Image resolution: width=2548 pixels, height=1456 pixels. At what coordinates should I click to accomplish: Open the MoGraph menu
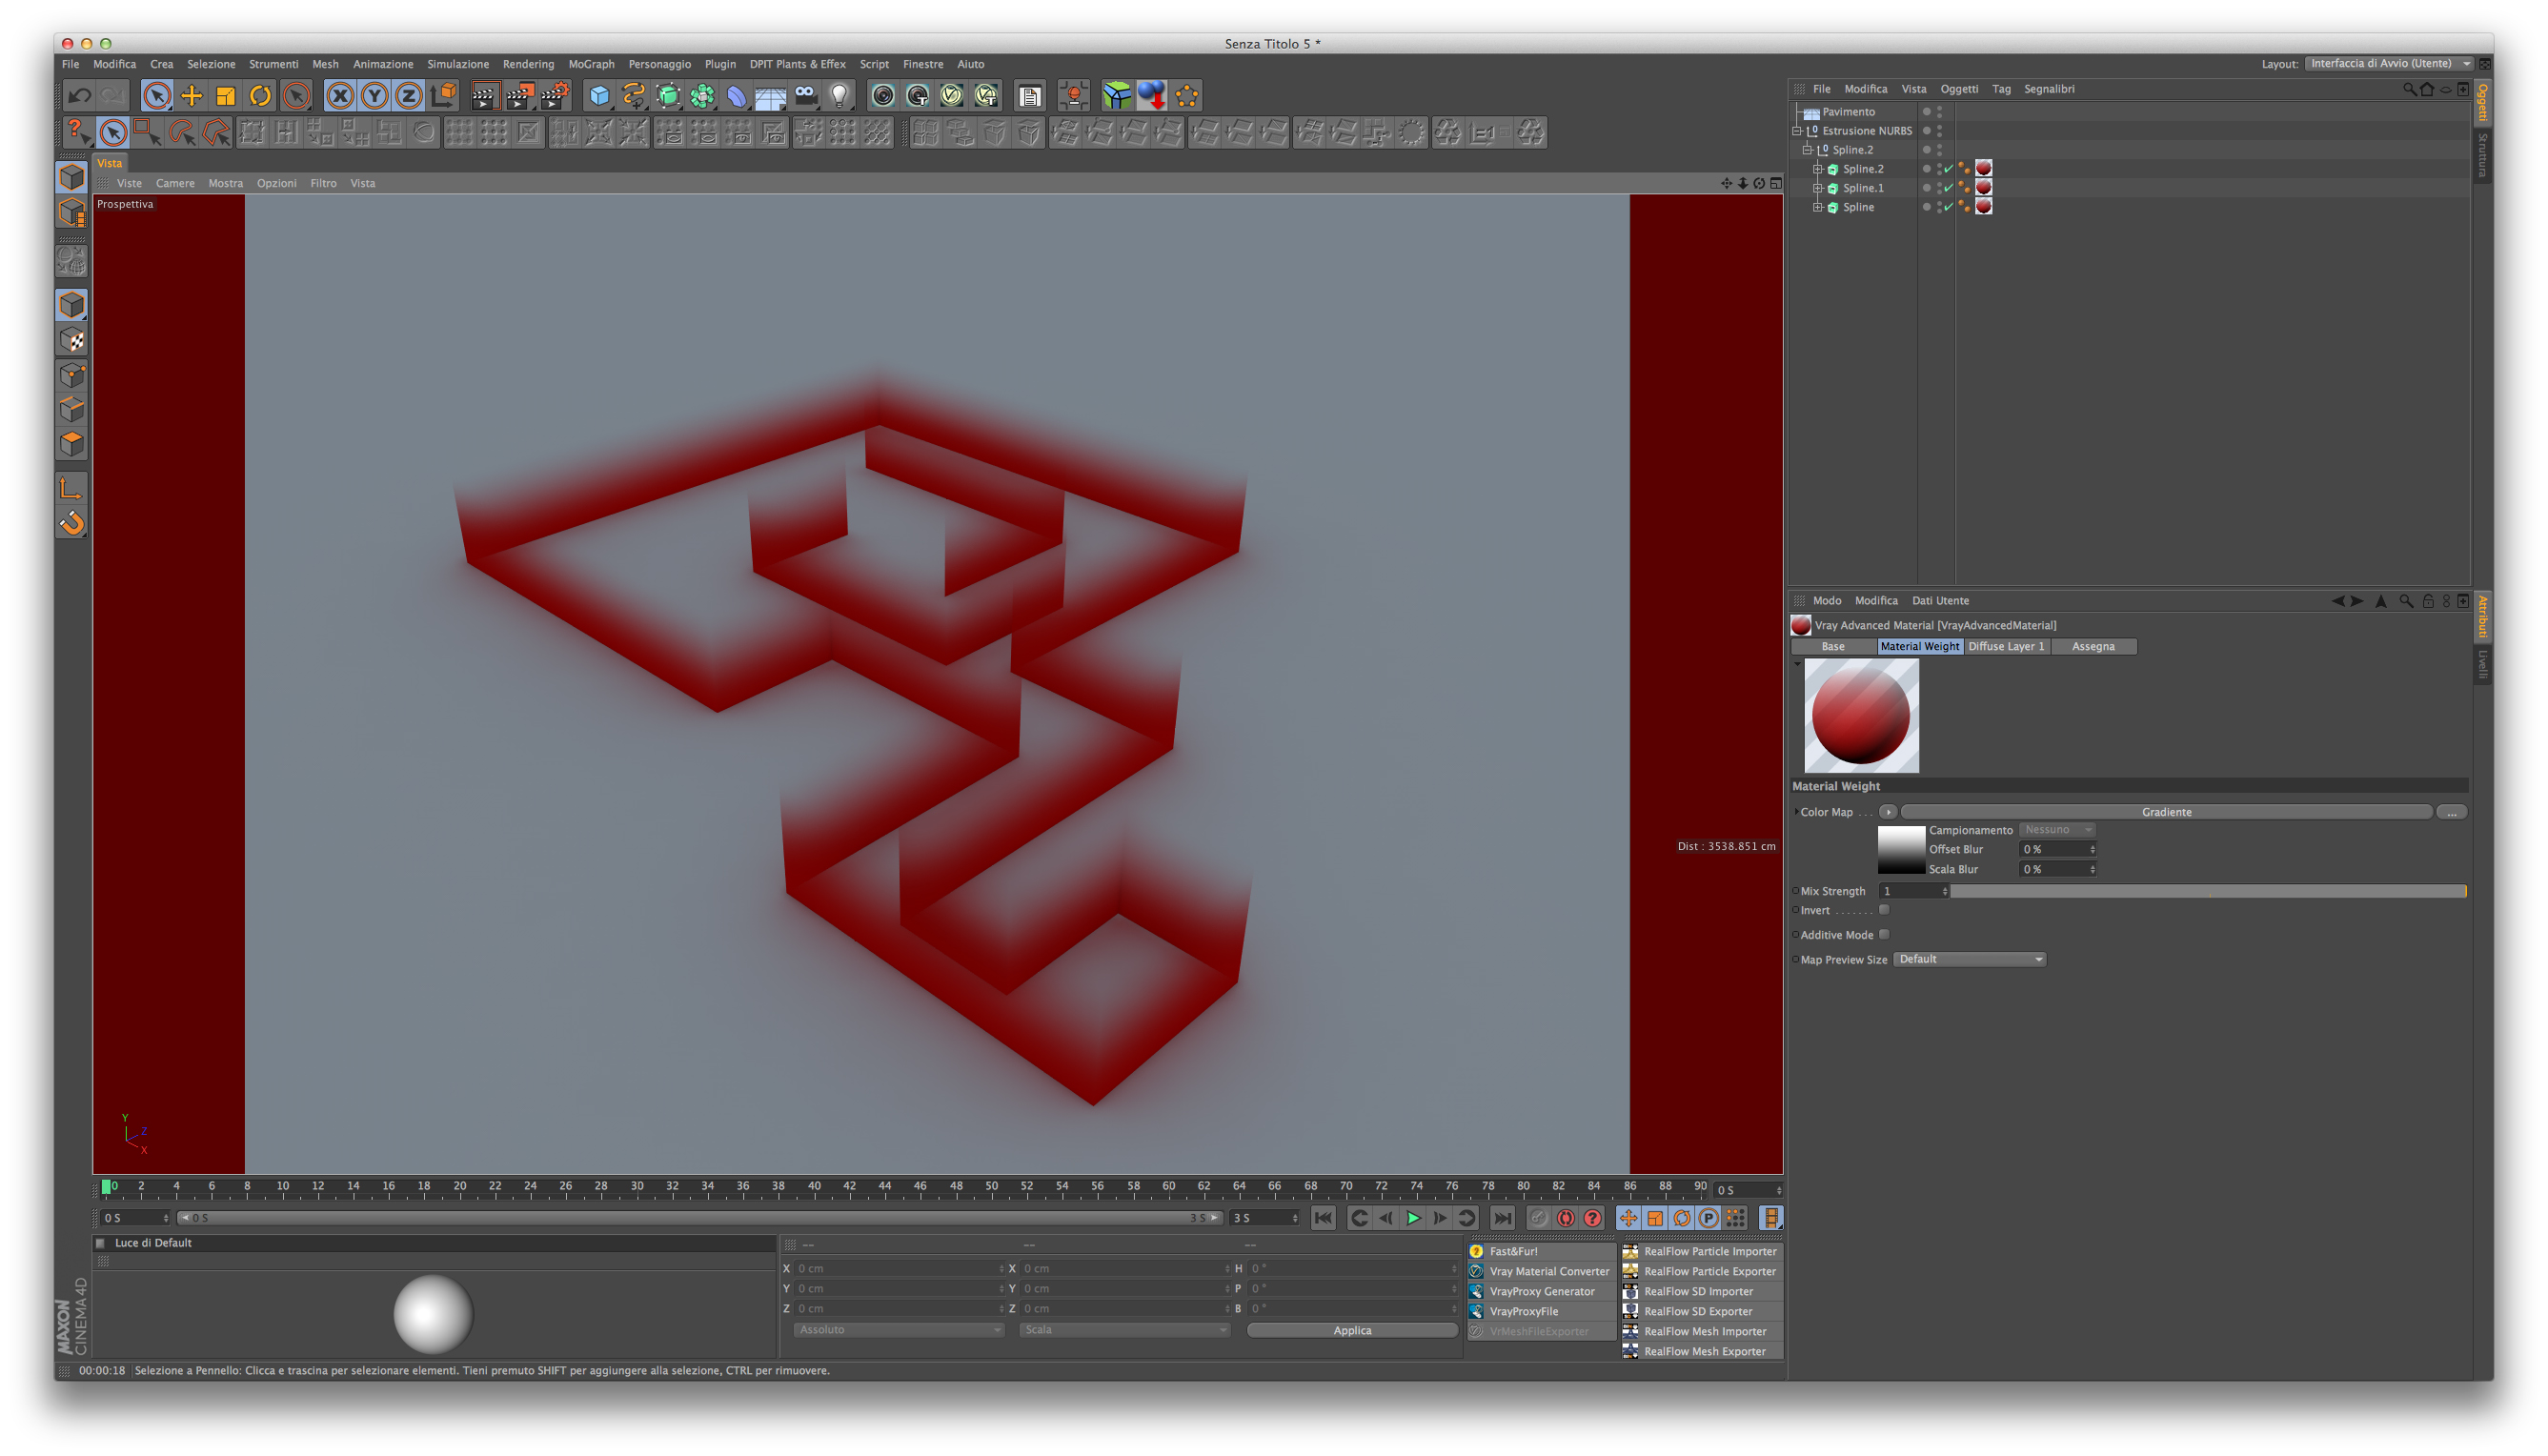(591, 64)
